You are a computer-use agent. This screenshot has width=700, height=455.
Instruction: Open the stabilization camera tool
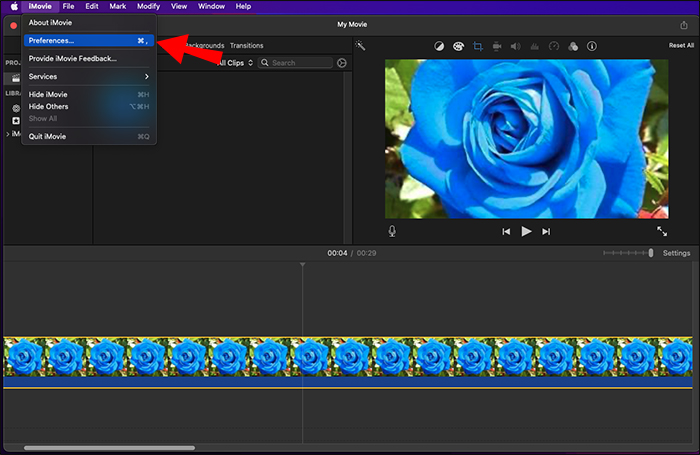[x=496, y=46]
